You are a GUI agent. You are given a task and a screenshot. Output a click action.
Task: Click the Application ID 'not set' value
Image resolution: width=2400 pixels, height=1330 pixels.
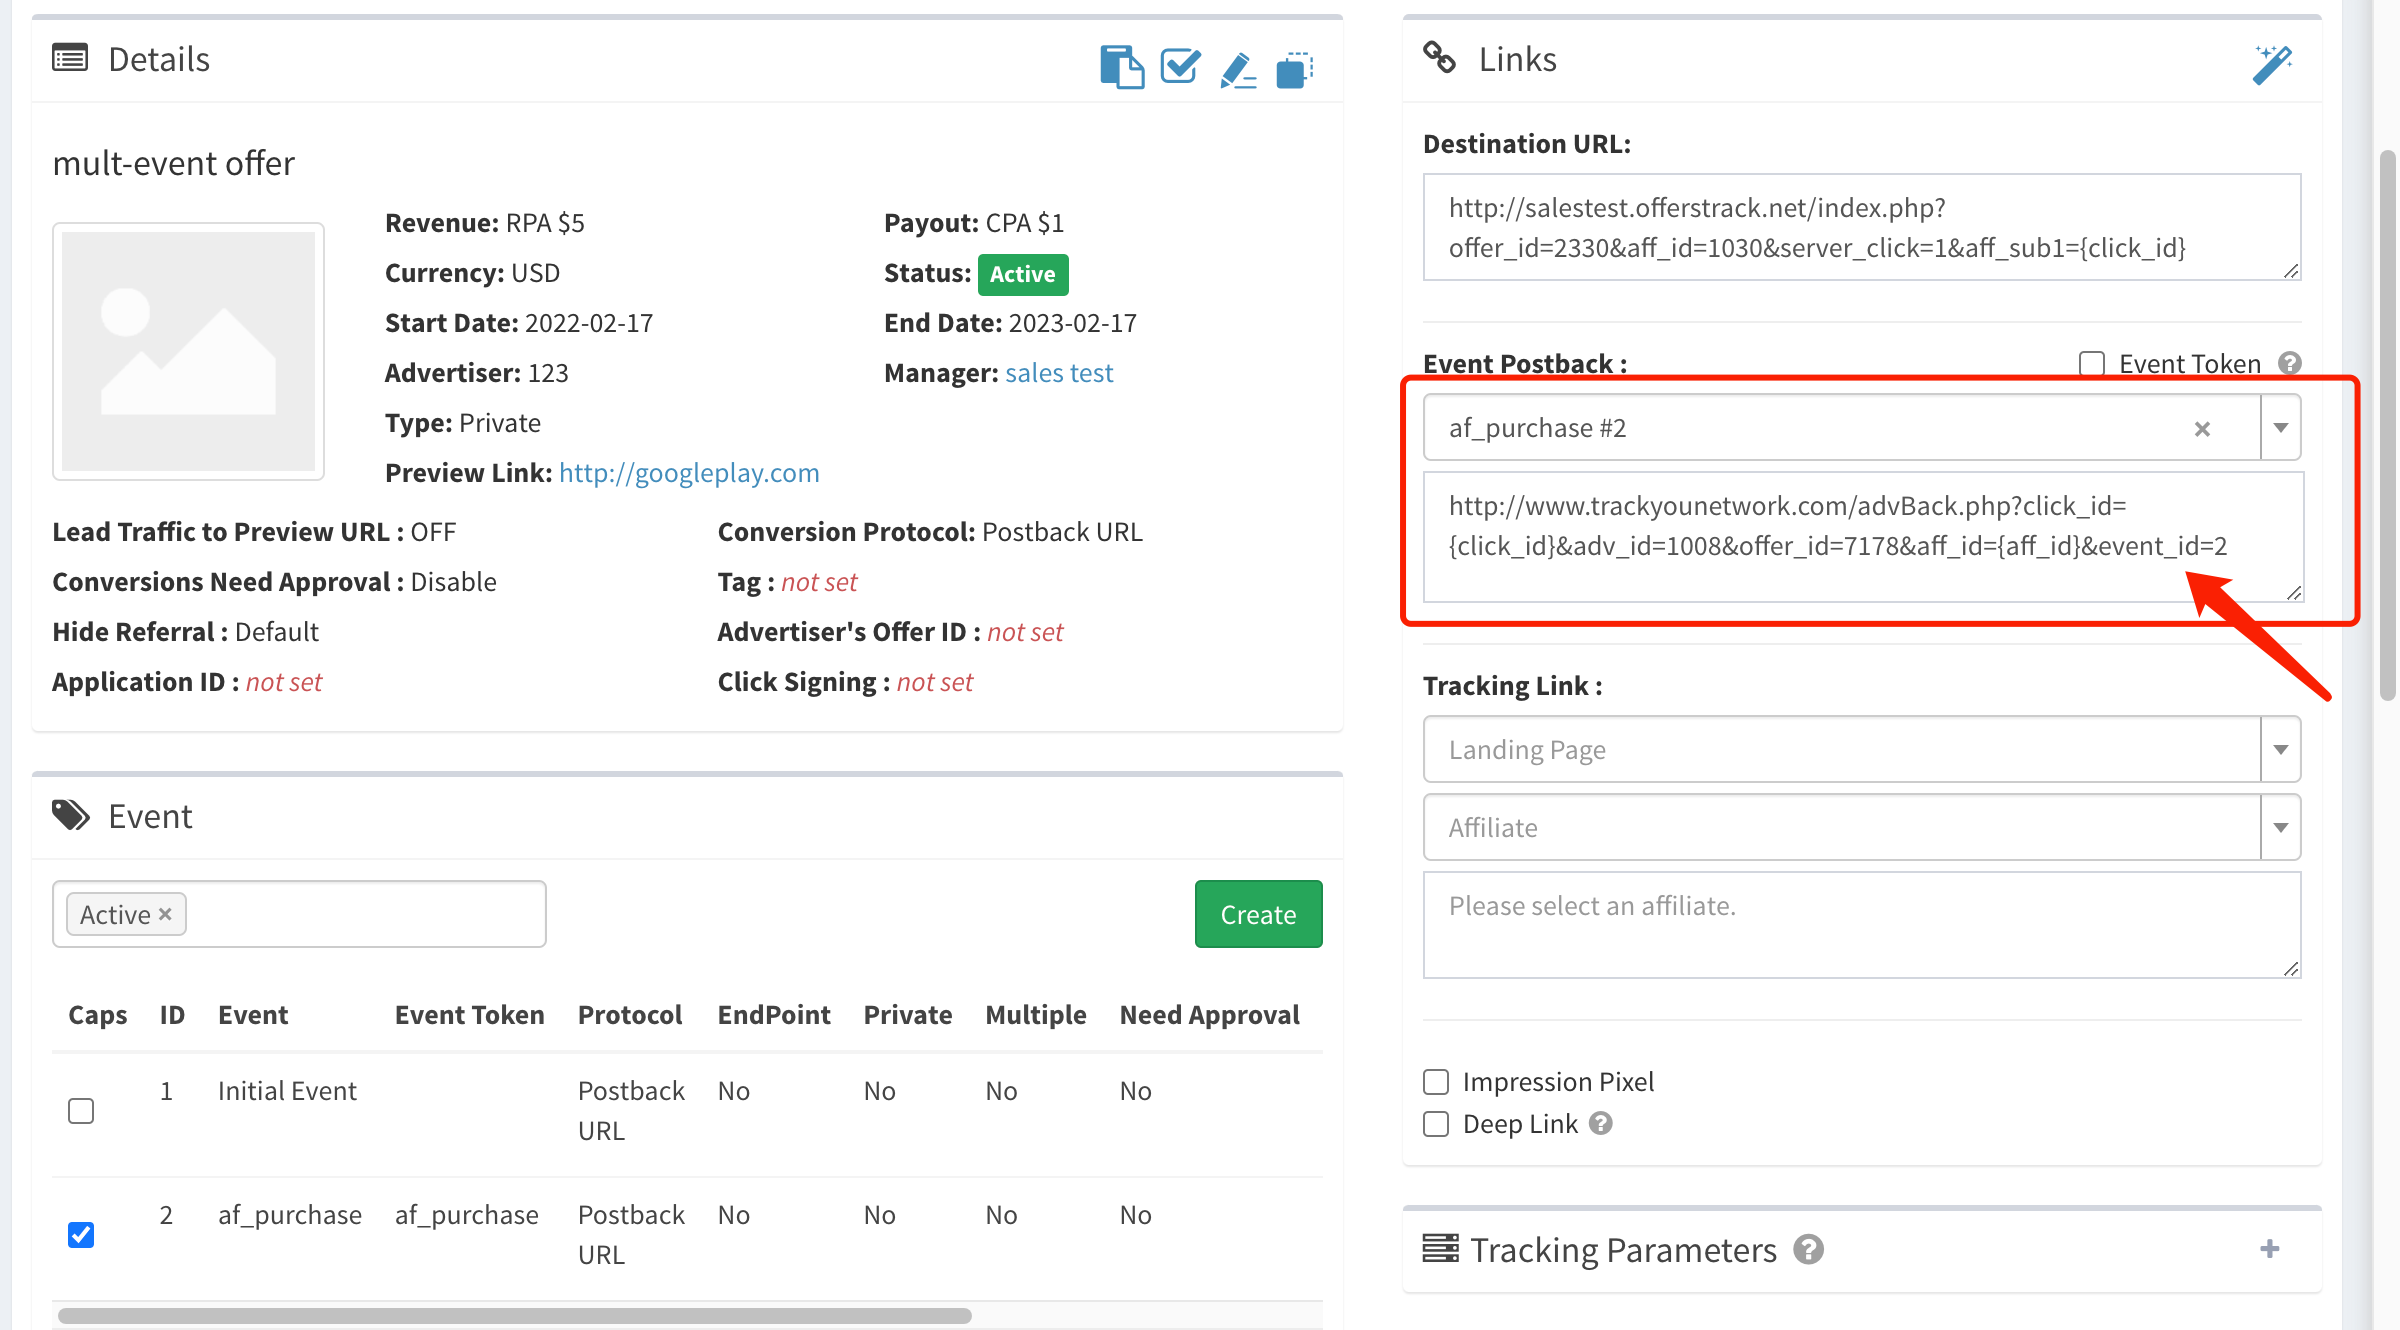point(284,682)
